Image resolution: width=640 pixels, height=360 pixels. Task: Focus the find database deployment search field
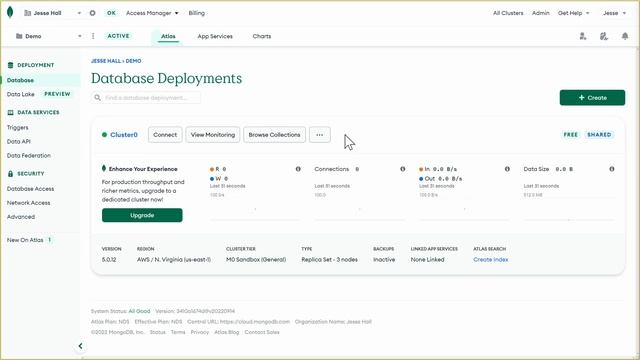point(146,98)
